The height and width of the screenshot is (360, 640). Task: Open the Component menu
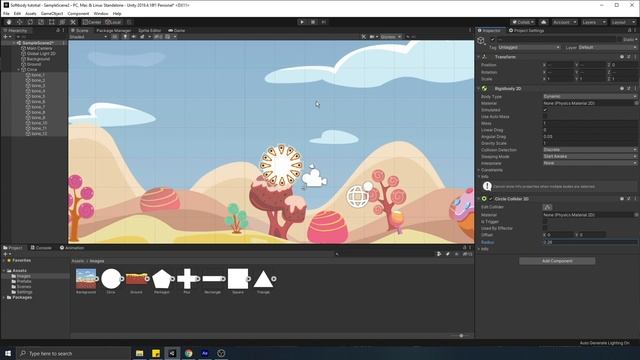(78, 13)
